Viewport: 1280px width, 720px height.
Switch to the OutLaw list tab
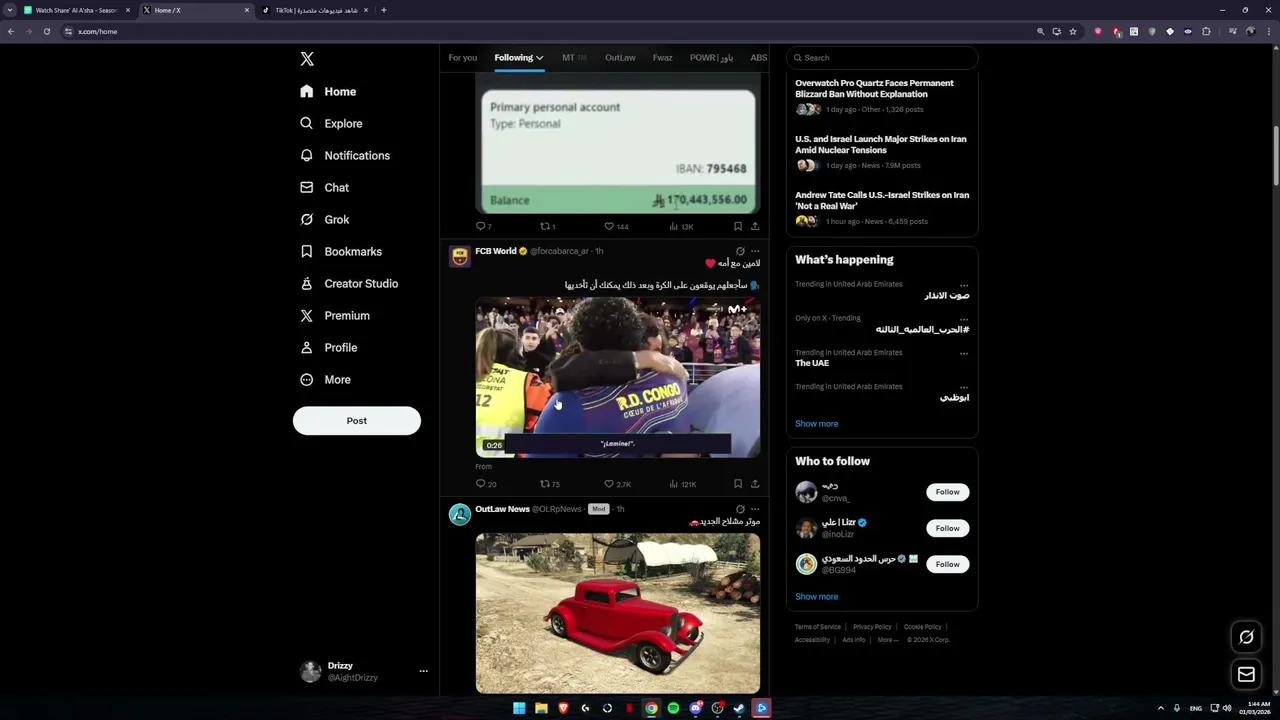tap(620, 58)
